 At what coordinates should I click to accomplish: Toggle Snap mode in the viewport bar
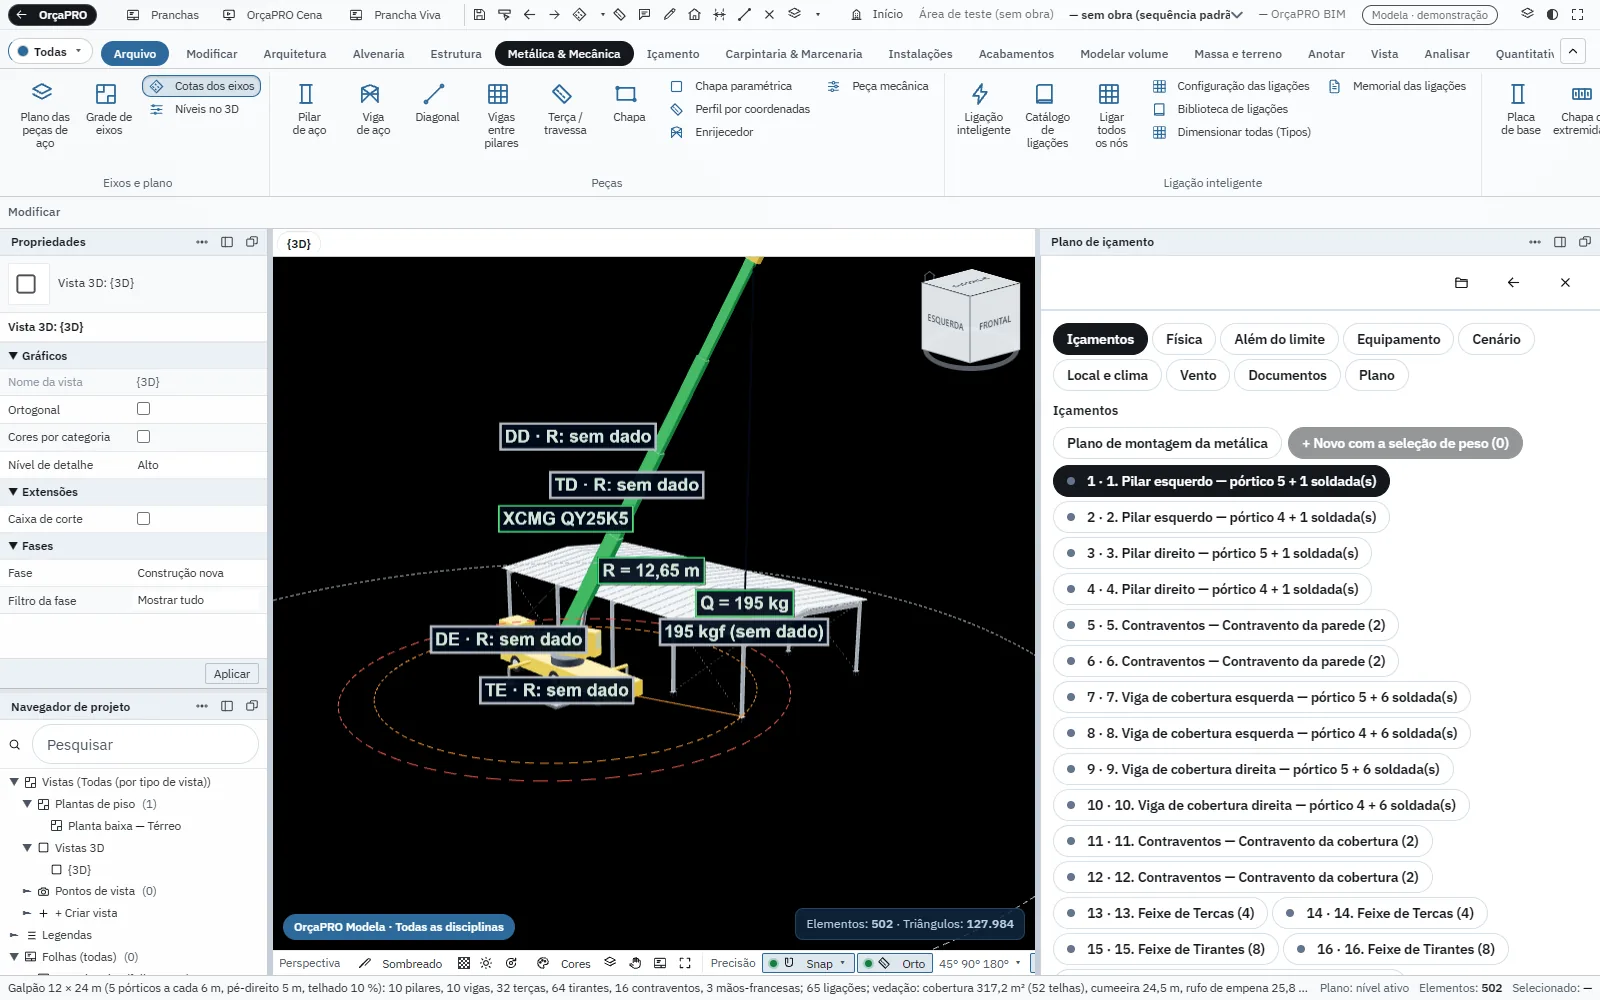pos(808,963)
